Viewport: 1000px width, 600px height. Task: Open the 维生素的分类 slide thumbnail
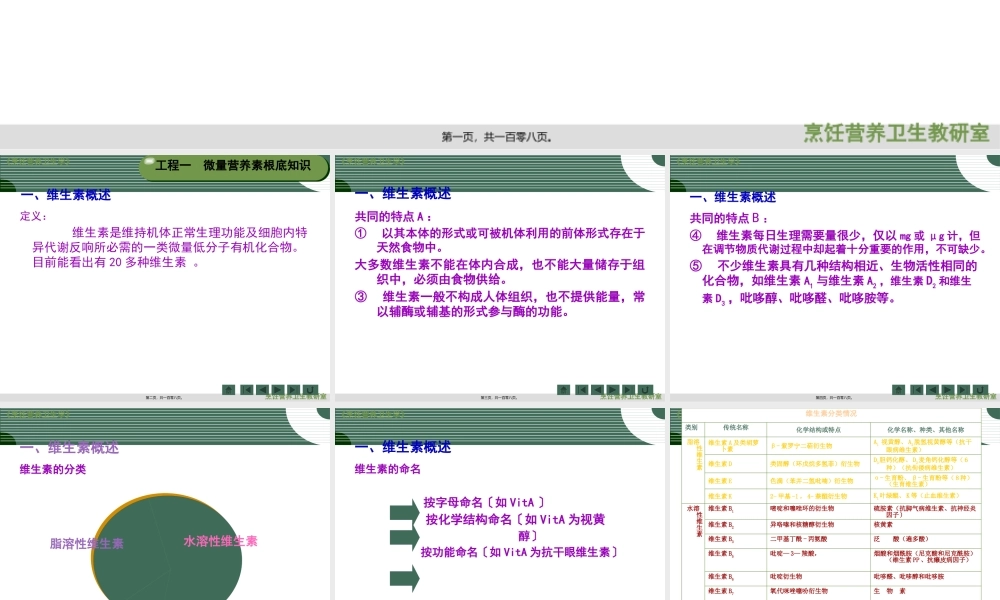click(x=166, y=500)
